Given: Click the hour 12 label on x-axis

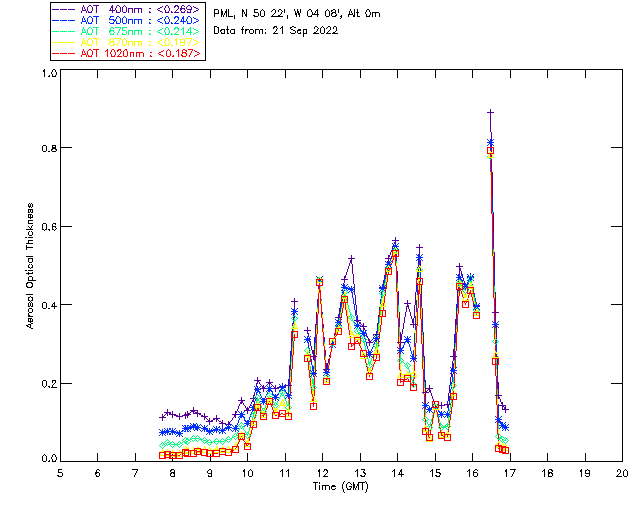Looking at the screenshot, I should pyautogui.click(x=322, y=473).
